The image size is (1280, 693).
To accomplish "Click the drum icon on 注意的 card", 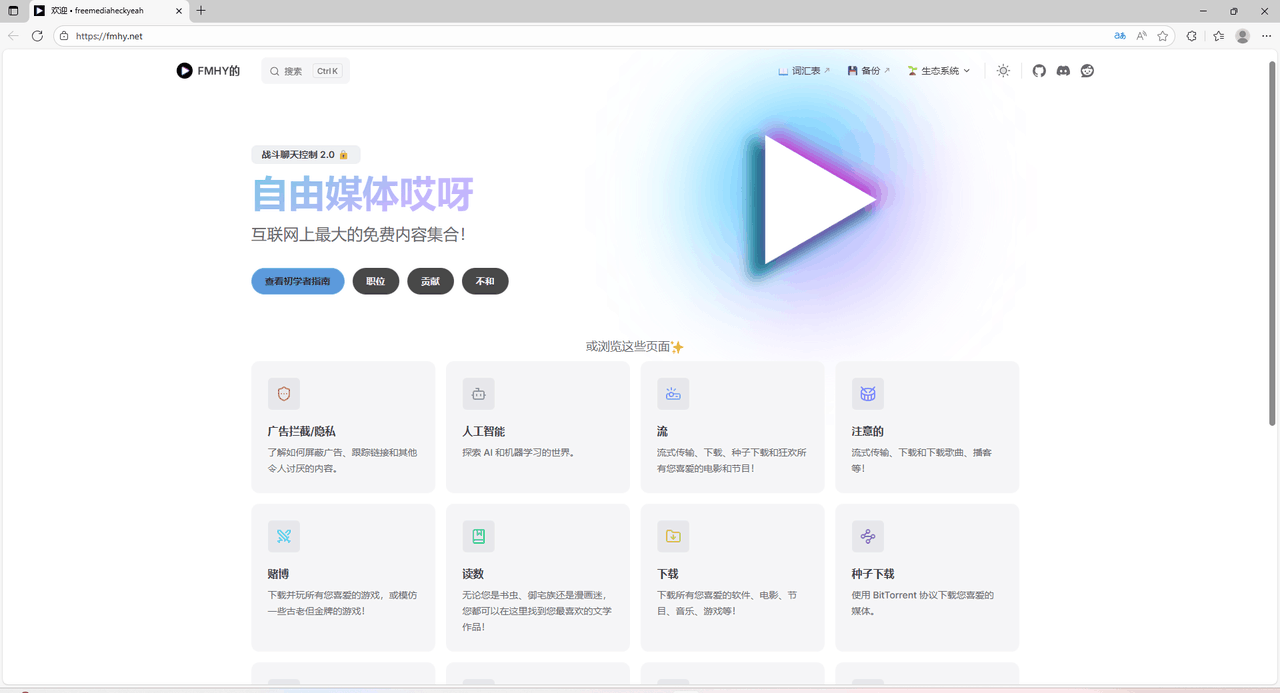I will click(868, 394).
